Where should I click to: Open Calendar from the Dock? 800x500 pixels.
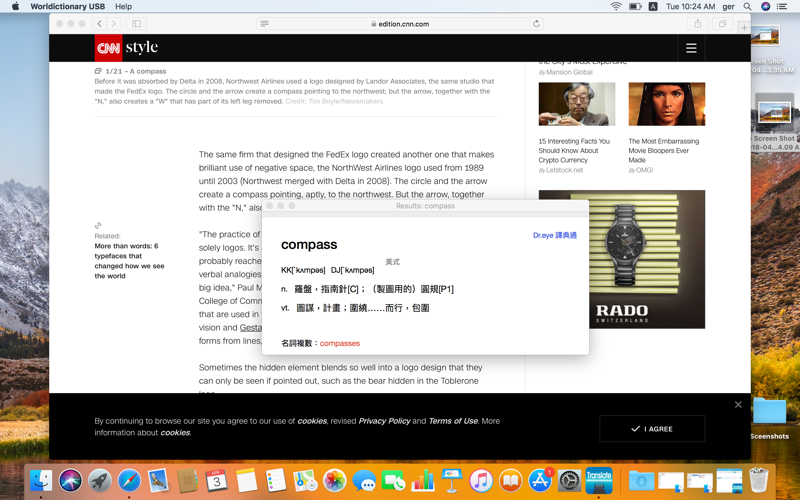click(217, 481)
